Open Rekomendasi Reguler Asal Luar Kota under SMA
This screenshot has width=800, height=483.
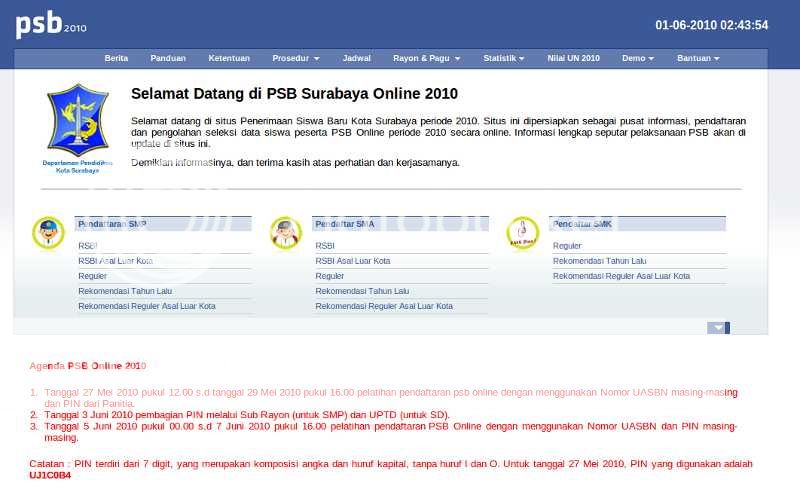384,306
